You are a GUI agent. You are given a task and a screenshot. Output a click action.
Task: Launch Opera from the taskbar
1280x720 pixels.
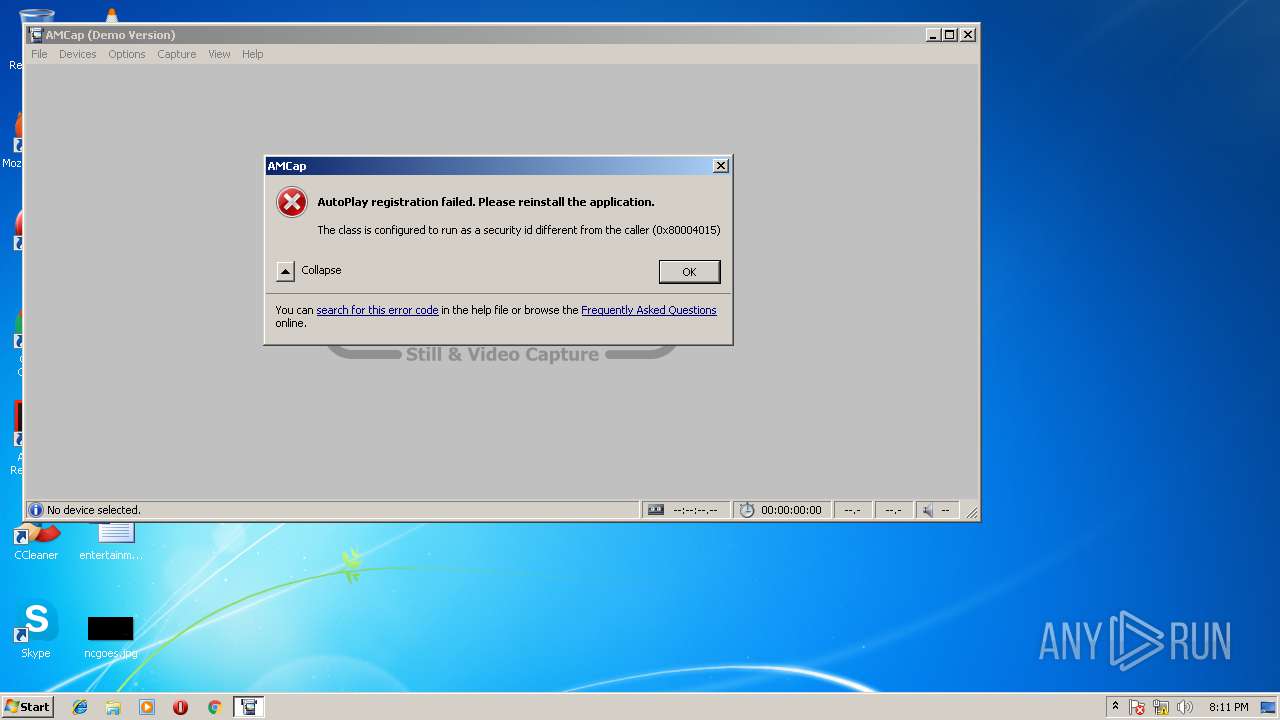click(181, 707)
